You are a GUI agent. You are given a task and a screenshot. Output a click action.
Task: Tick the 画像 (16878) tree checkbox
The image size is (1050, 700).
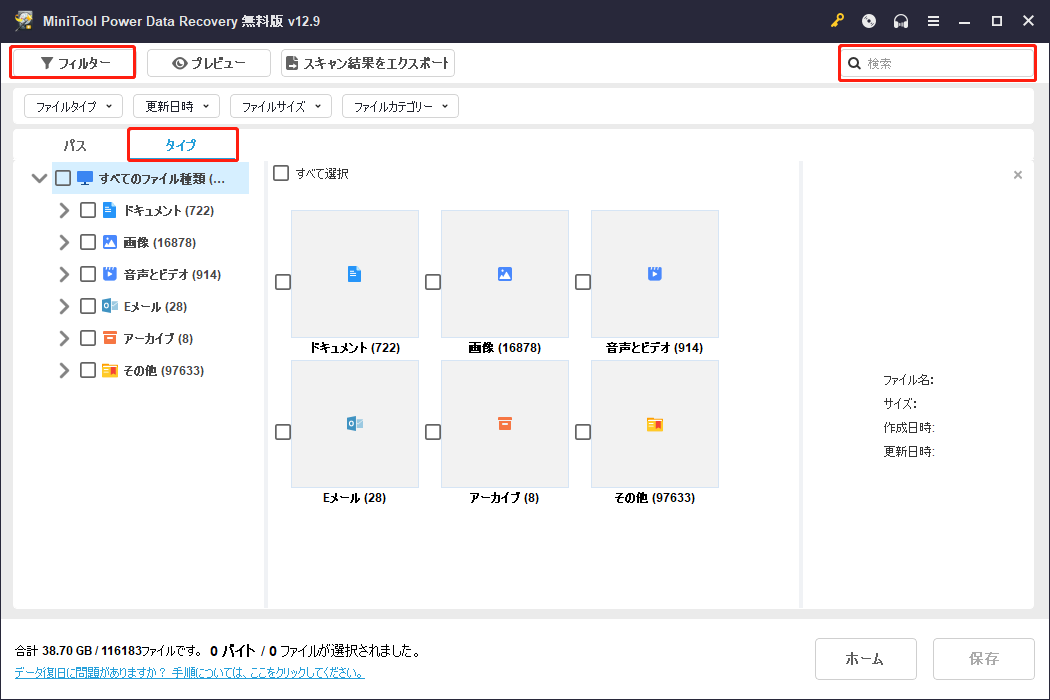pos(88,242)
